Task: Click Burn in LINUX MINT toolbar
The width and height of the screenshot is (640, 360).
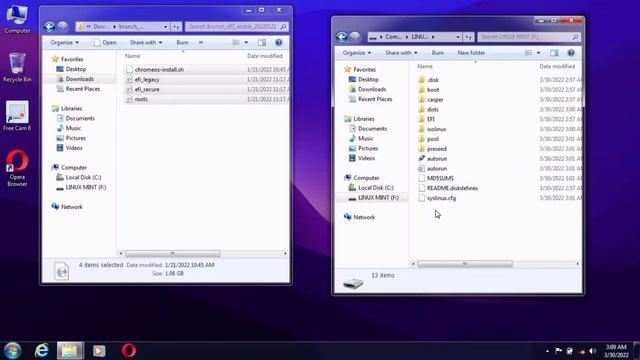Action: (437, 53)
